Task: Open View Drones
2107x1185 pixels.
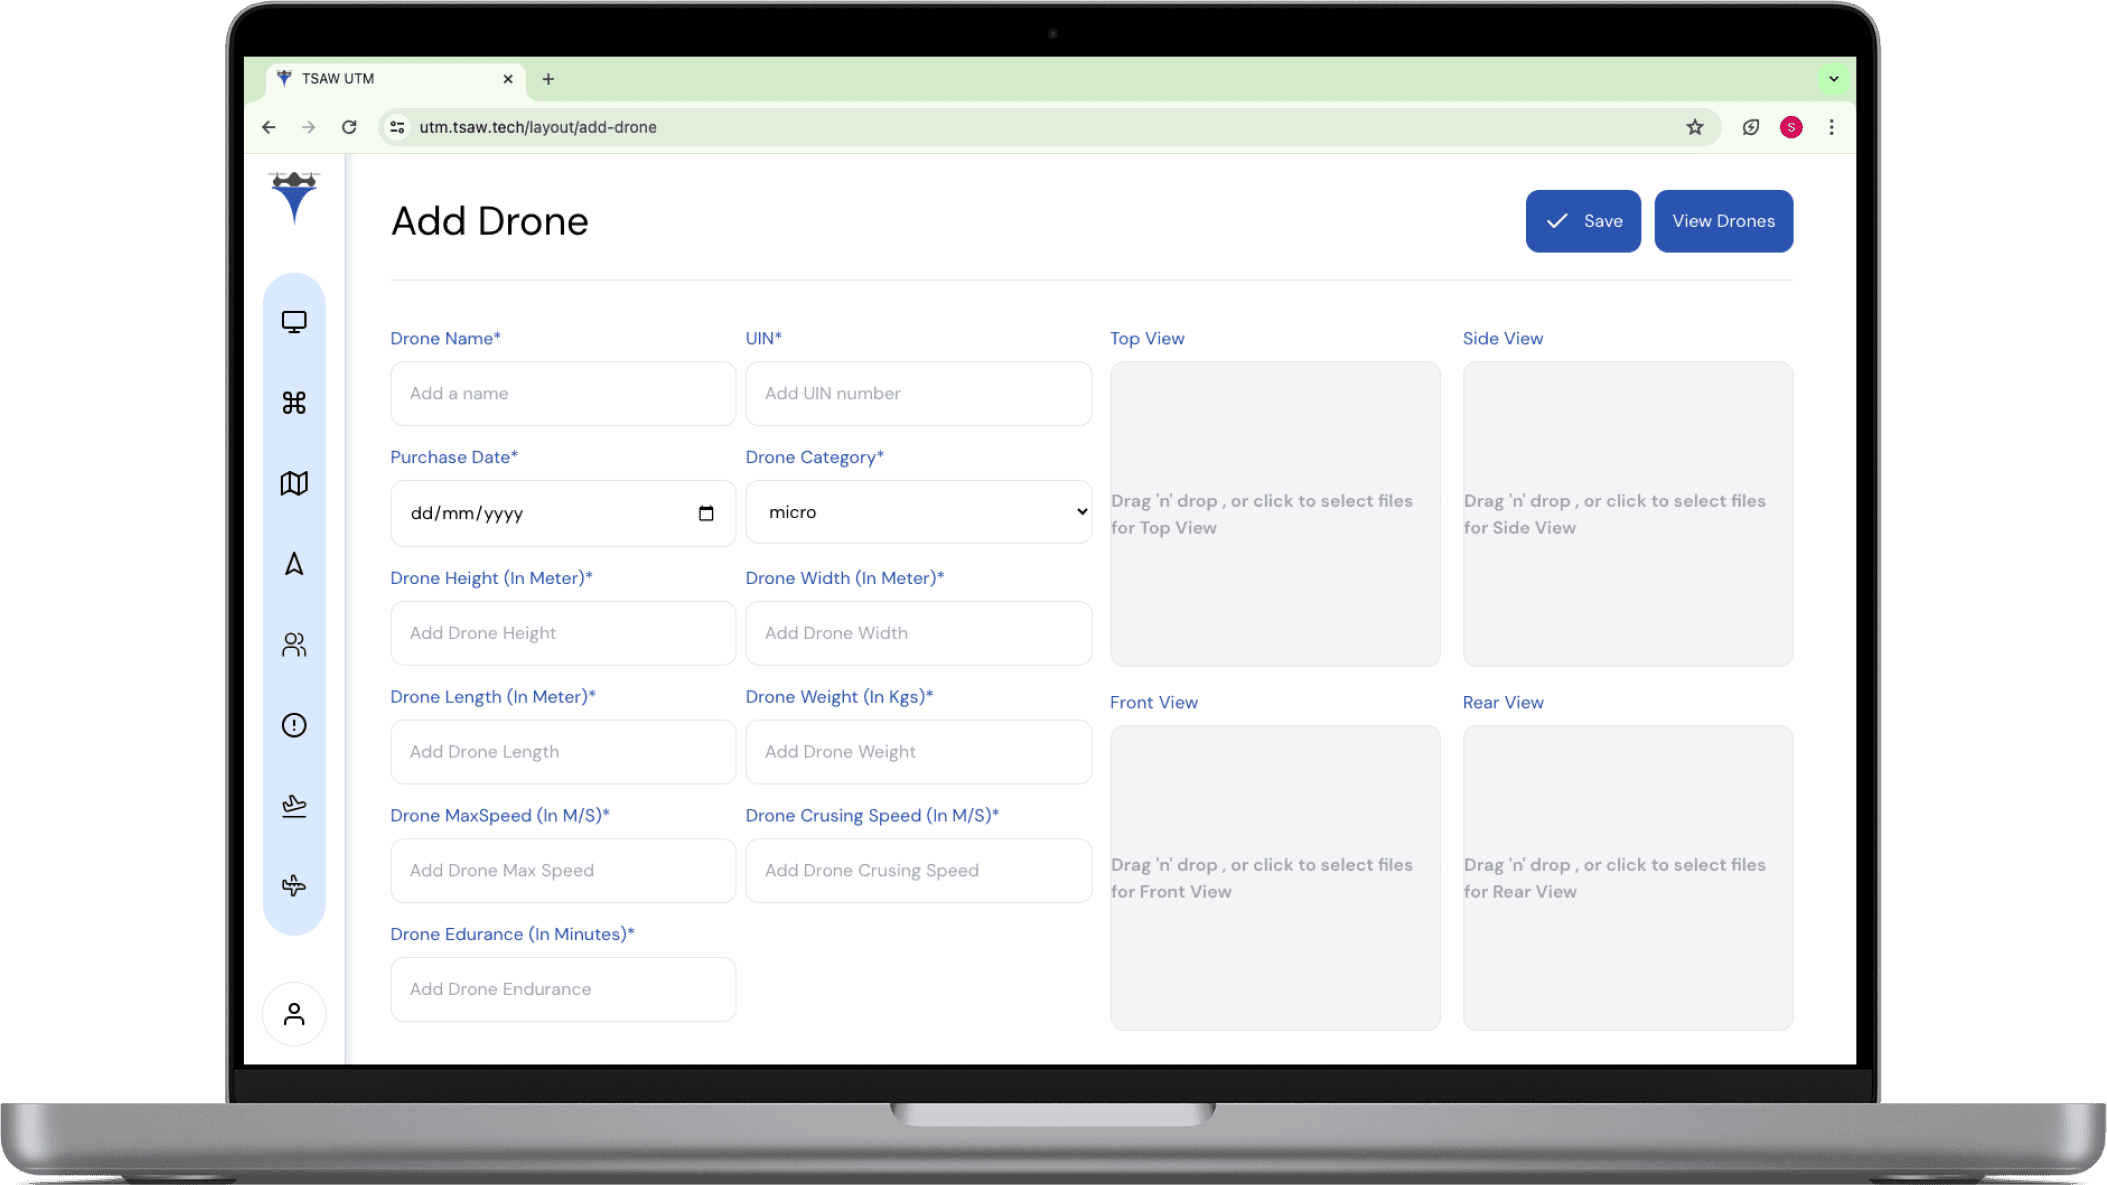Action: point(1723,221)
